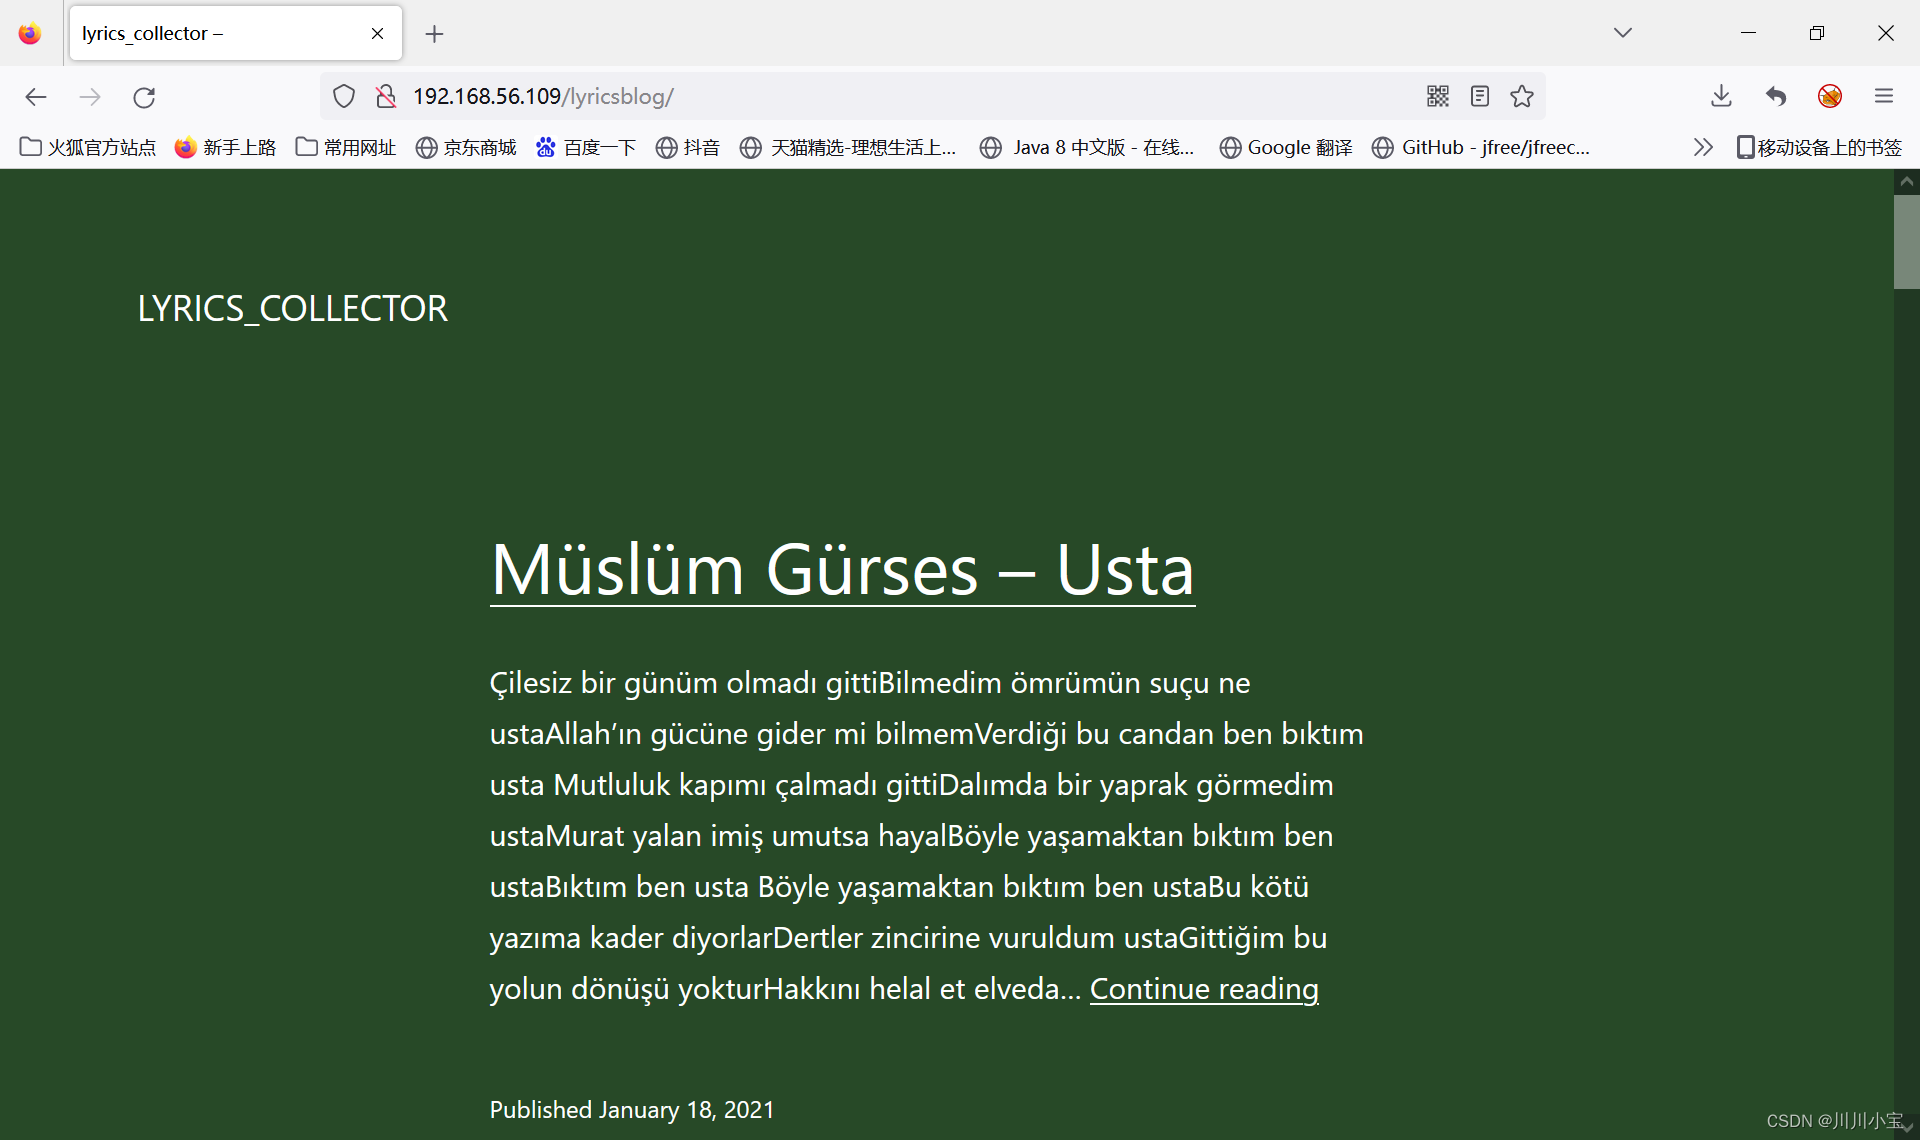Open the blocked-script extension icon
Screen dimensions: 1920x1140
tap(1830, 96)
